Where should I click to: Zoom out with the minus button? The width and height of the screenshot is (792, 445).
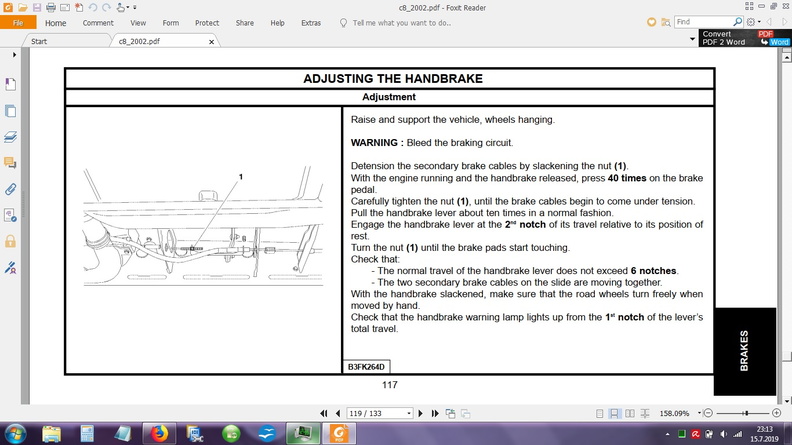[x=708, y=413]
